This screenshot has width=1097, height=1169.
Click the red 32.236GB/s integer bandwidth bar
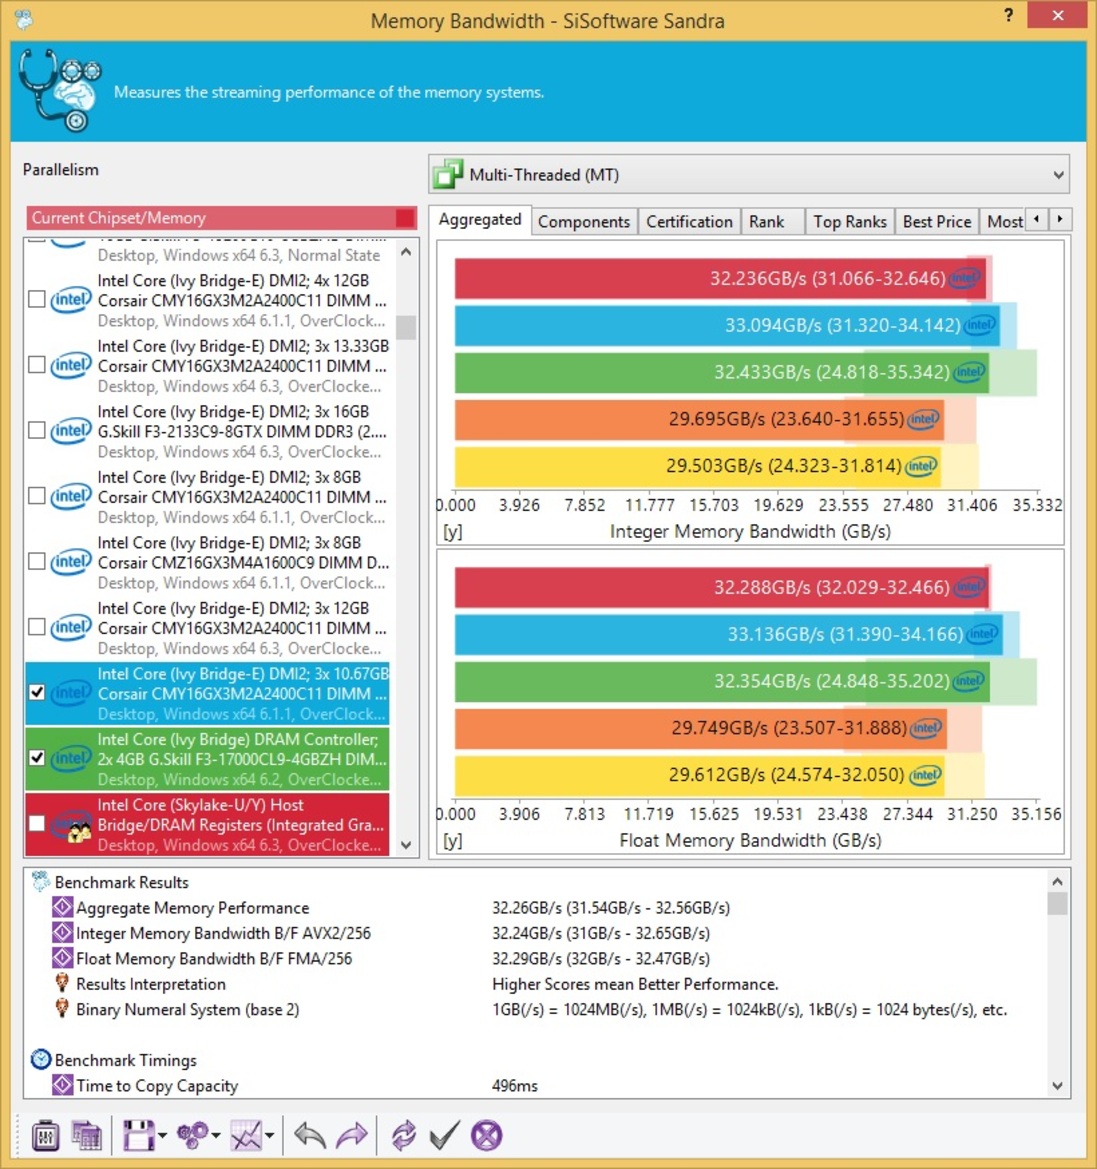click(719, 279)
